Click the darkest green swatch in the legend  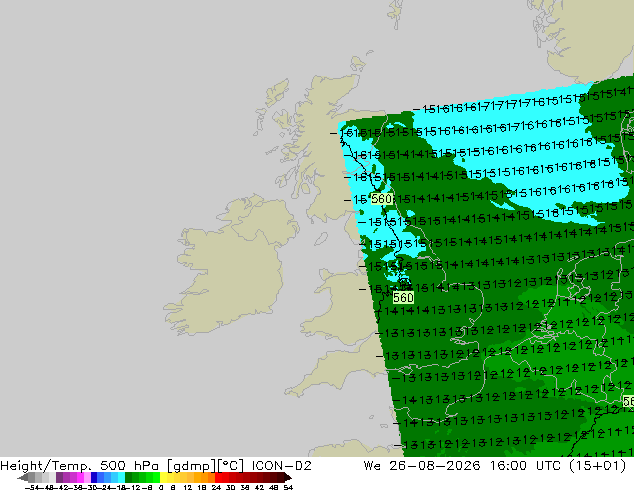point(128,477)
